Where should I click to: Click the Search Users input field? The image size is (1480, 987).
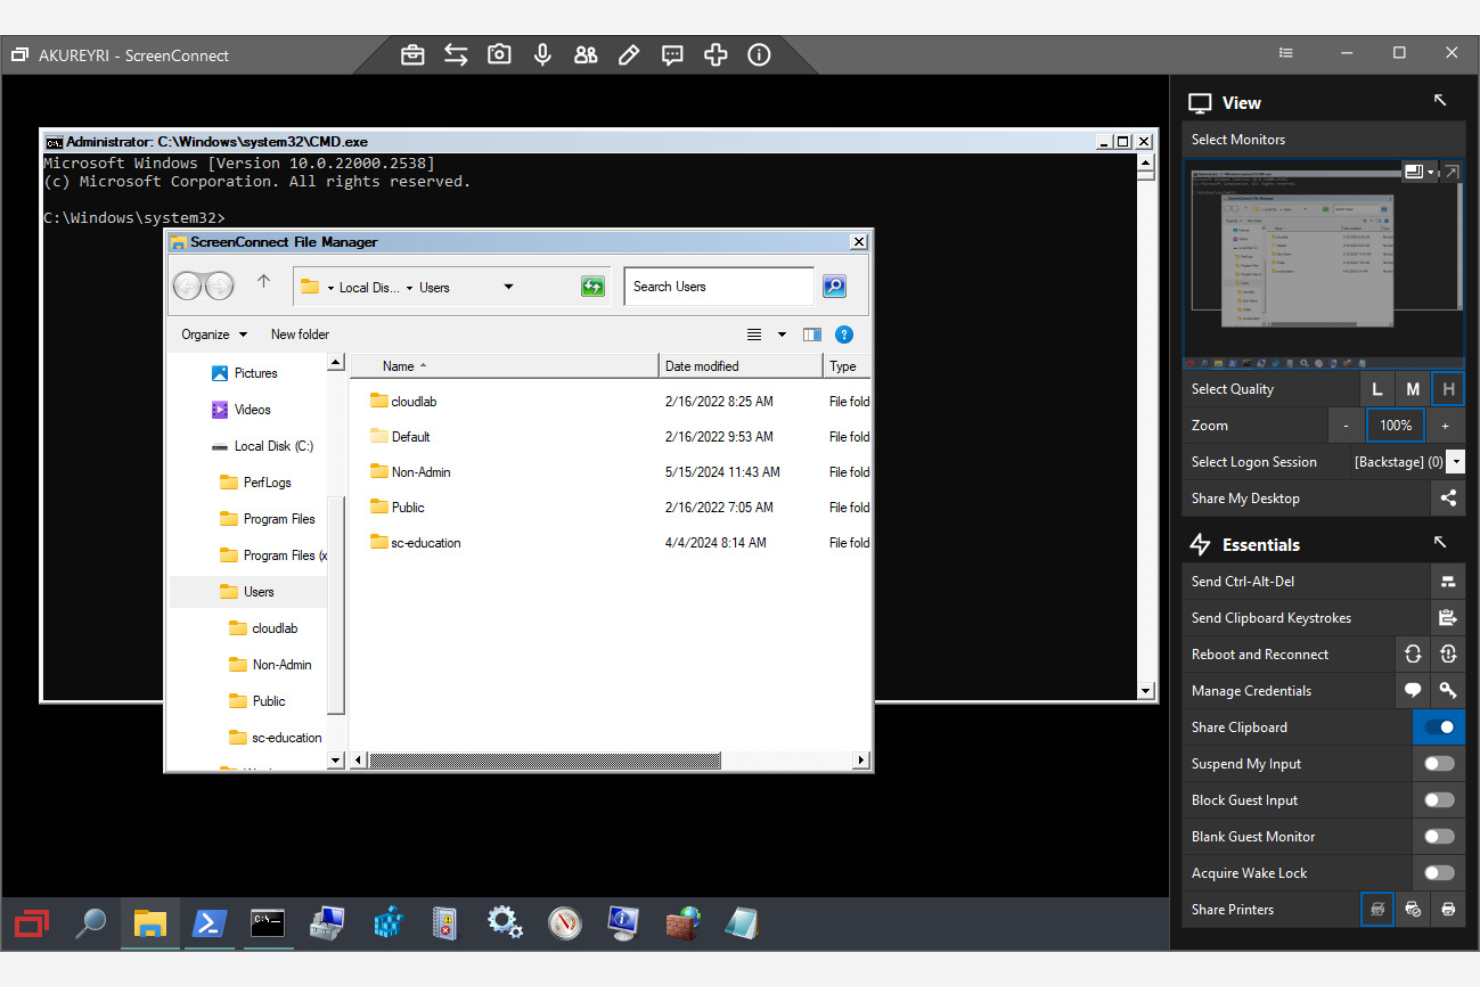pyautogui.click(x=718, y=286)
